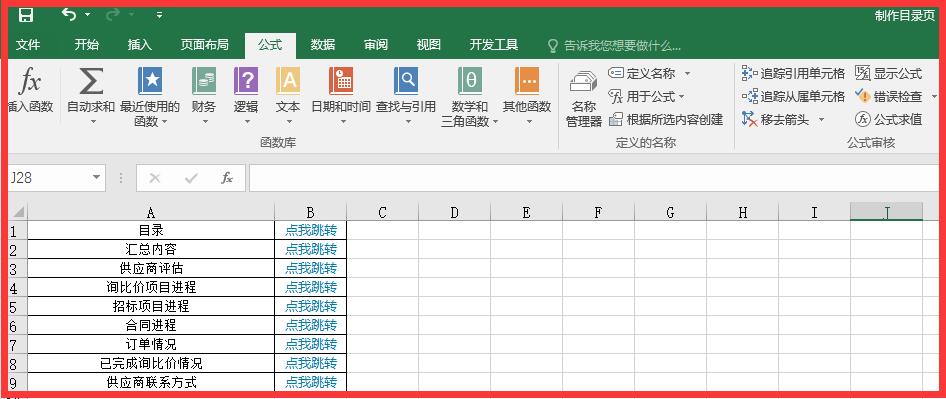
Task: Click the 移去箭头 button
Action: pyautogui.click(x=776, y=120)
